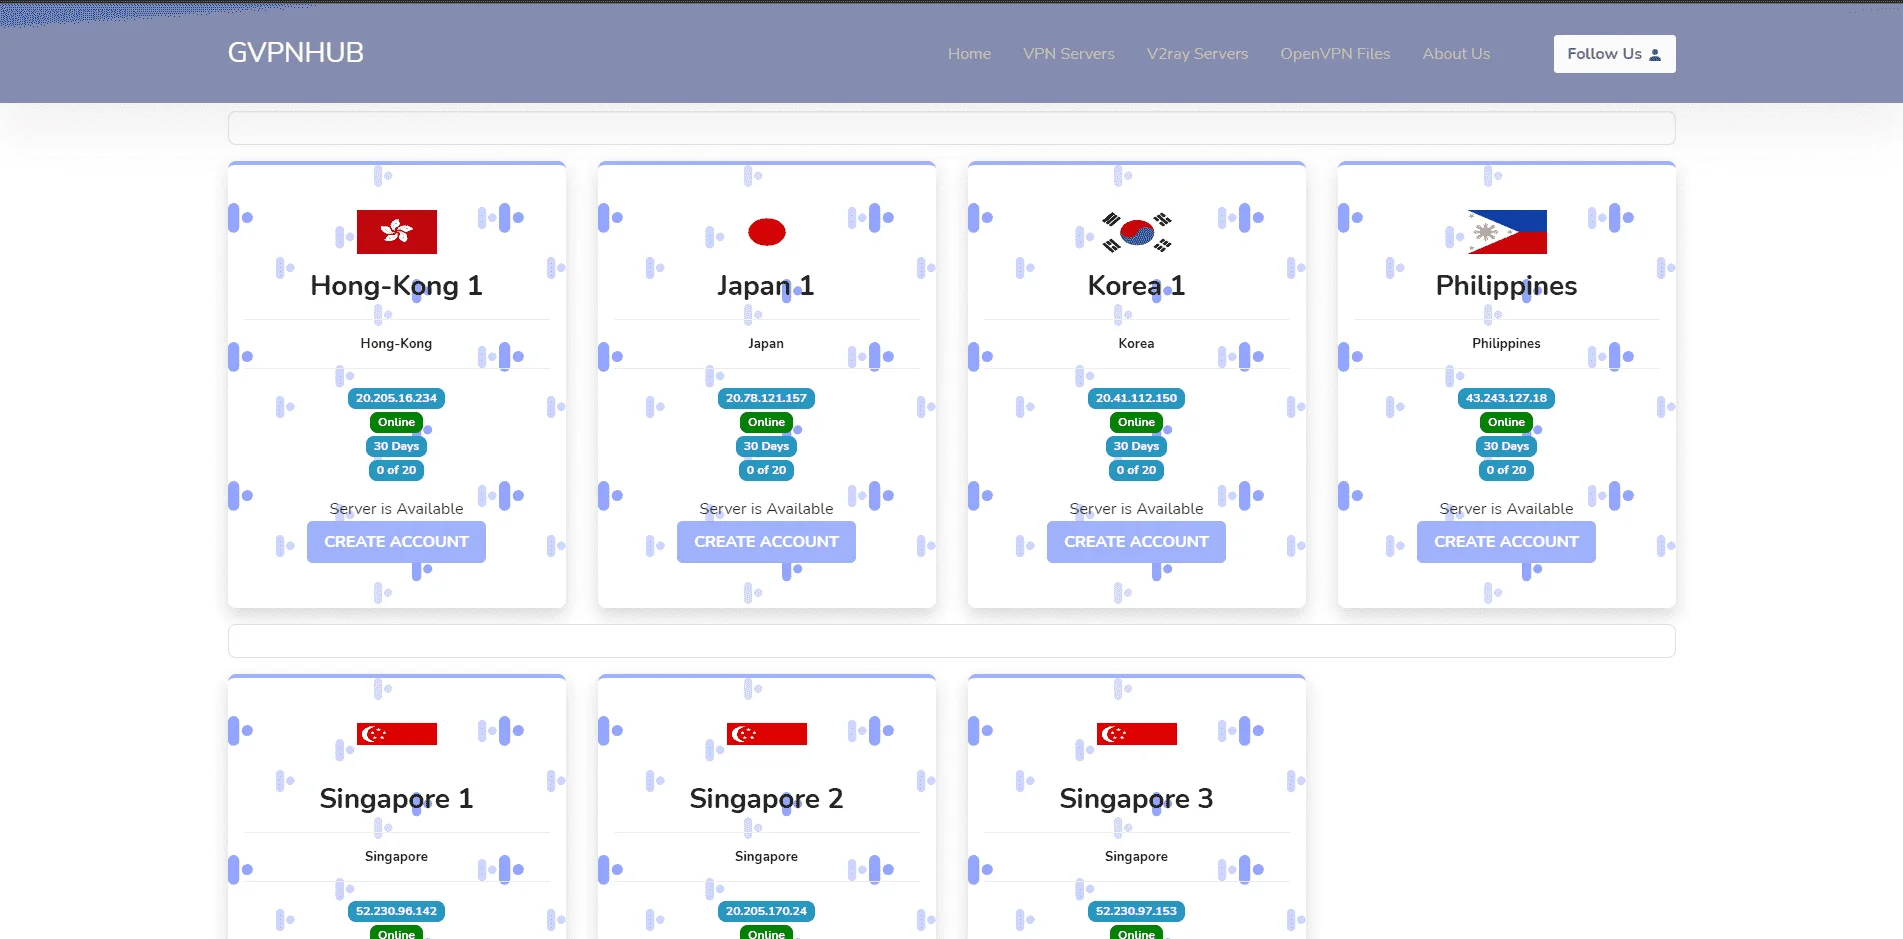
Task: Click Korea location label below heading
Action: pos(1136,344)
